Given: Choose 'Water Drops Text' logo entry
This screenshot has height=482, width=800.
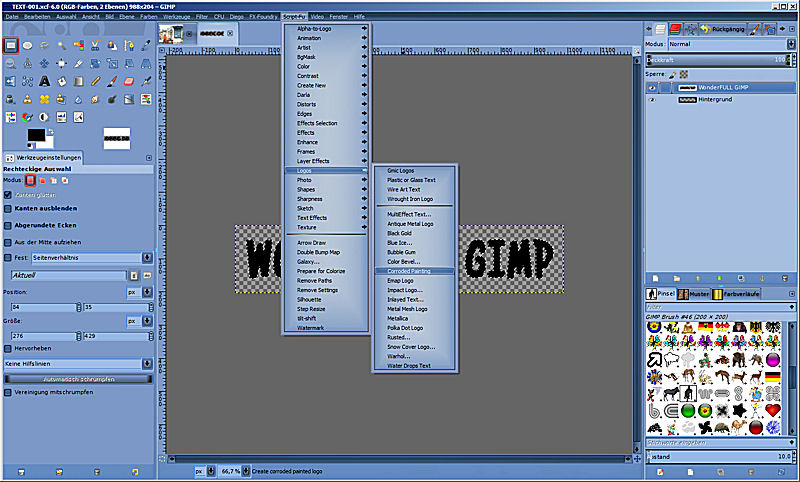Looking at the screenshot, I should (414, 366).
